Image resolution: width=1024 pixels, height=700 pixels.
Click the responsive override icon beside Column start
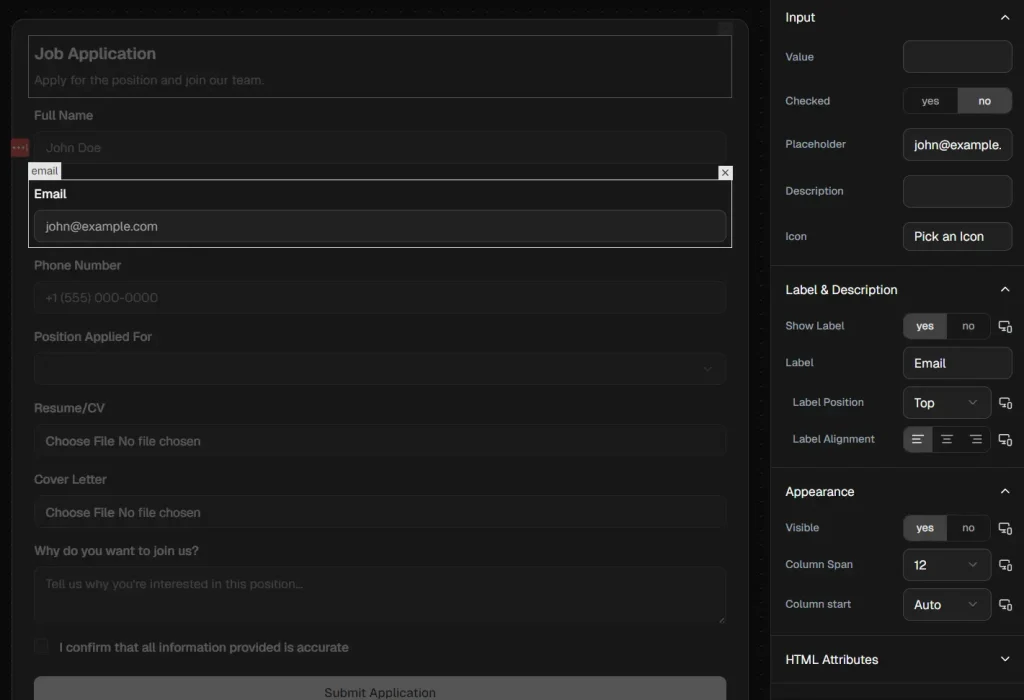1005,604
